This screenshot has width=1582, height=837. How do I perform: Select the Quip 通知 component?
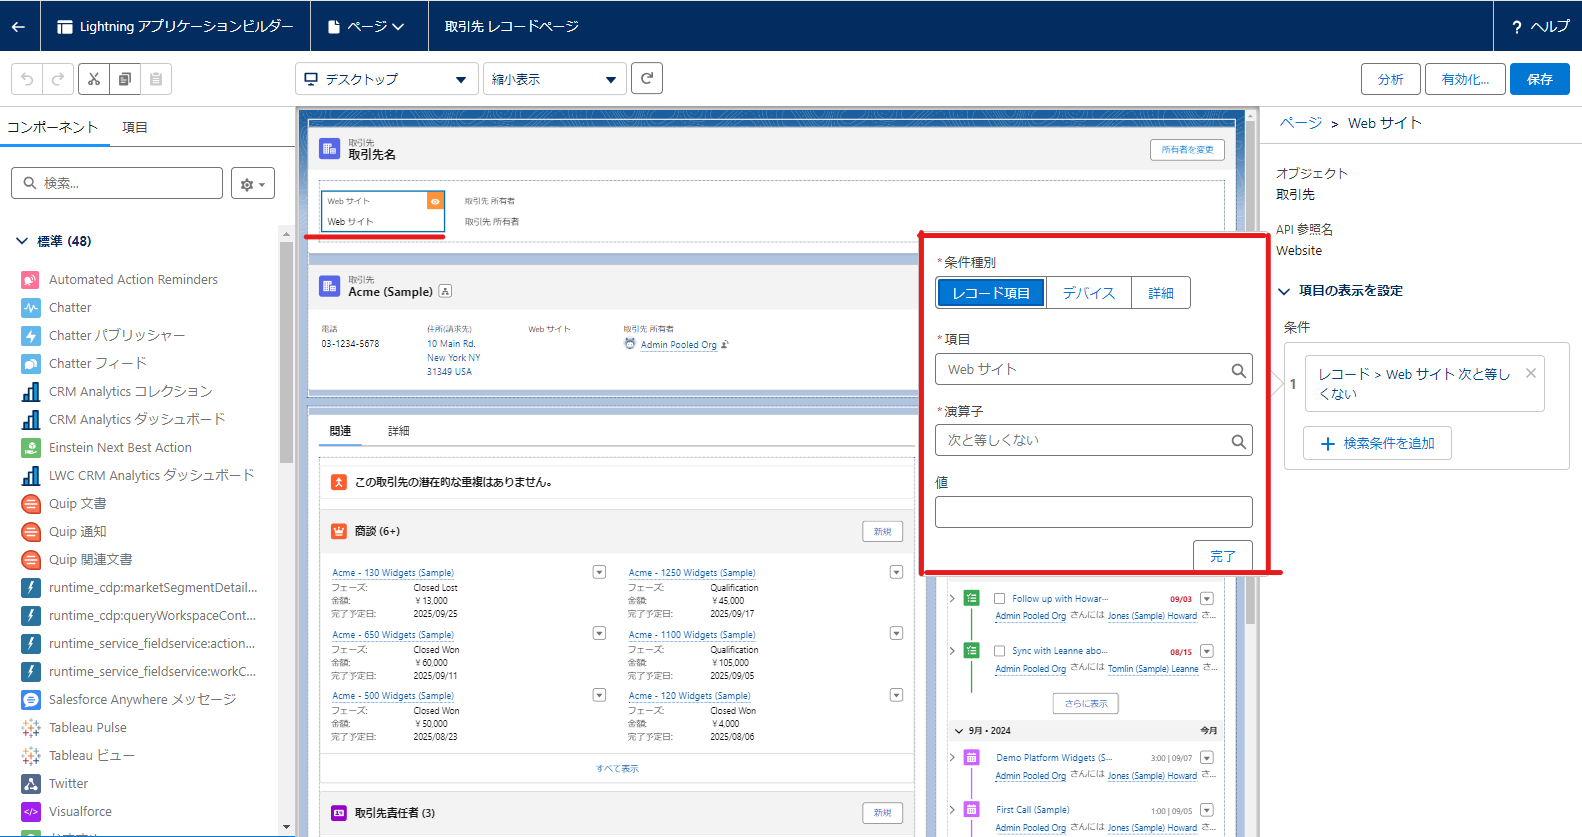click(77, 532)
